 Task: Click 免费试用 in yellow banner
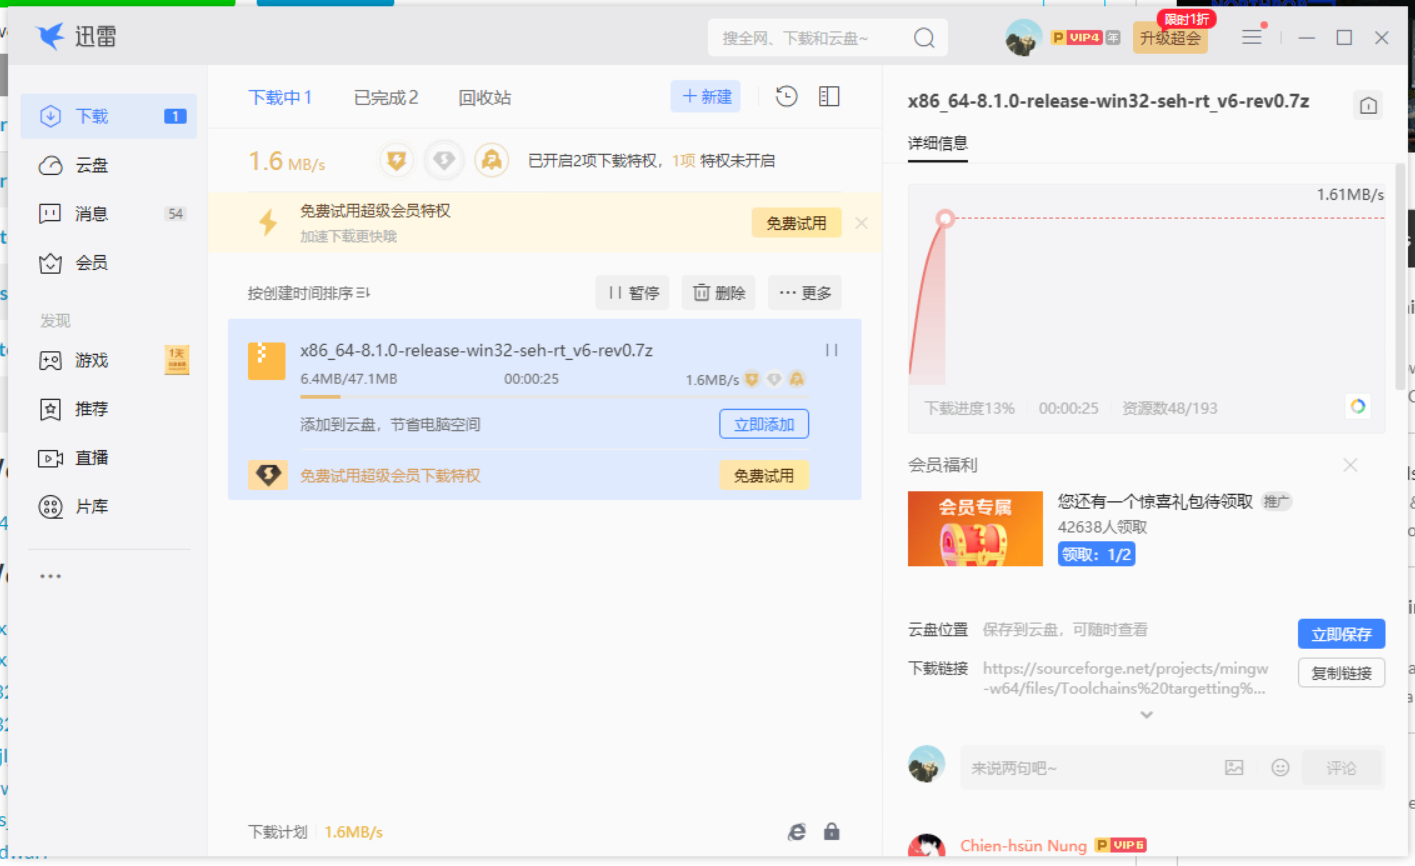pyautogui.click(x=796, y=223)
